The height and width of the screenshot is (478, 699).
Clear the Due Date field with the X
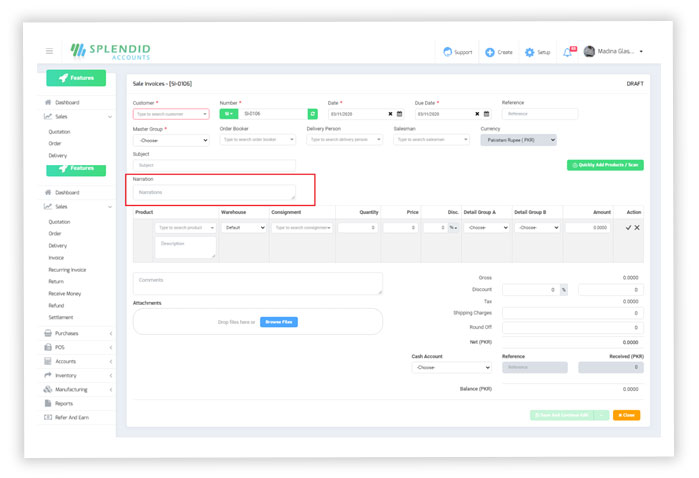tap(477, 114)
